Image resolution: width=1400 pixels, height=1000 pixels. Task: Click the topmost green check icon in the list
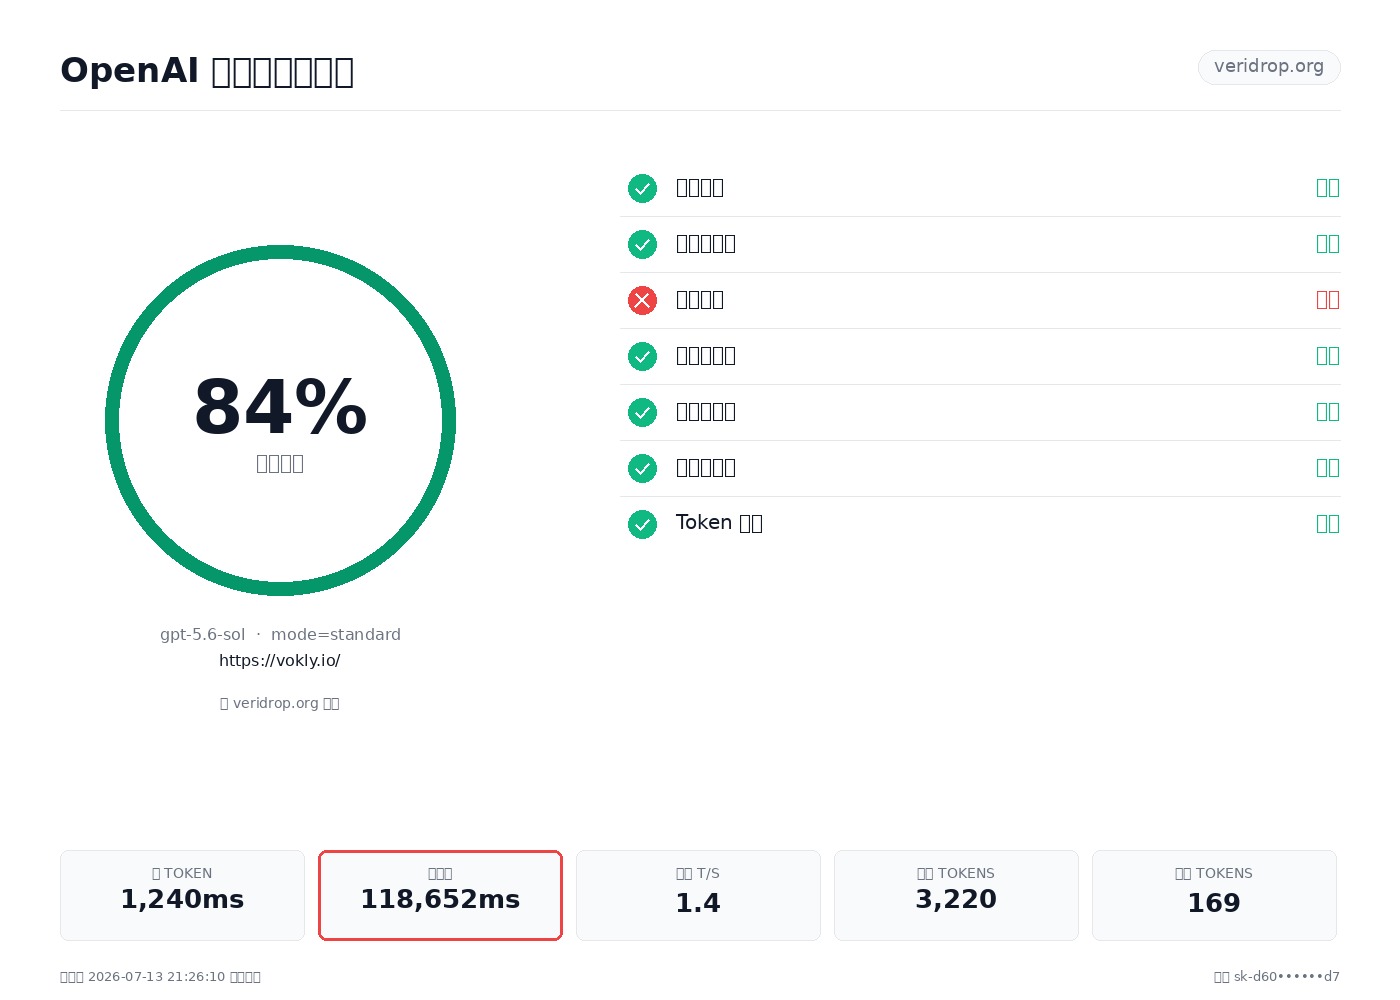tap(642, 188)
